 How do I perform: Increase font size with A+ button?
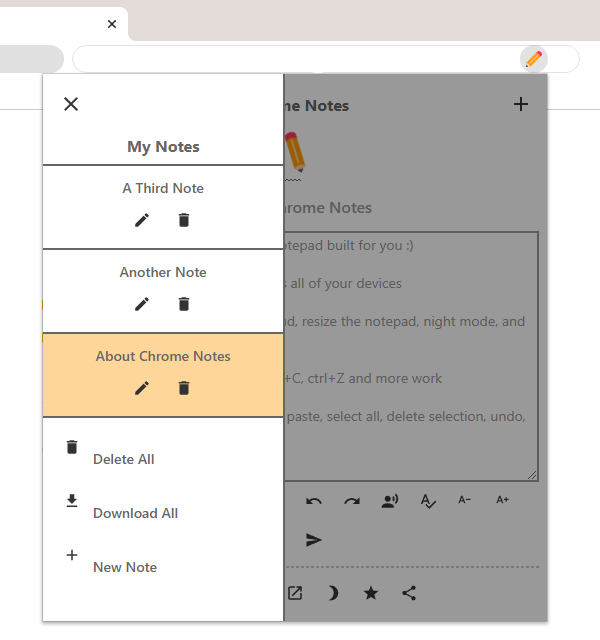coord(503,500)
